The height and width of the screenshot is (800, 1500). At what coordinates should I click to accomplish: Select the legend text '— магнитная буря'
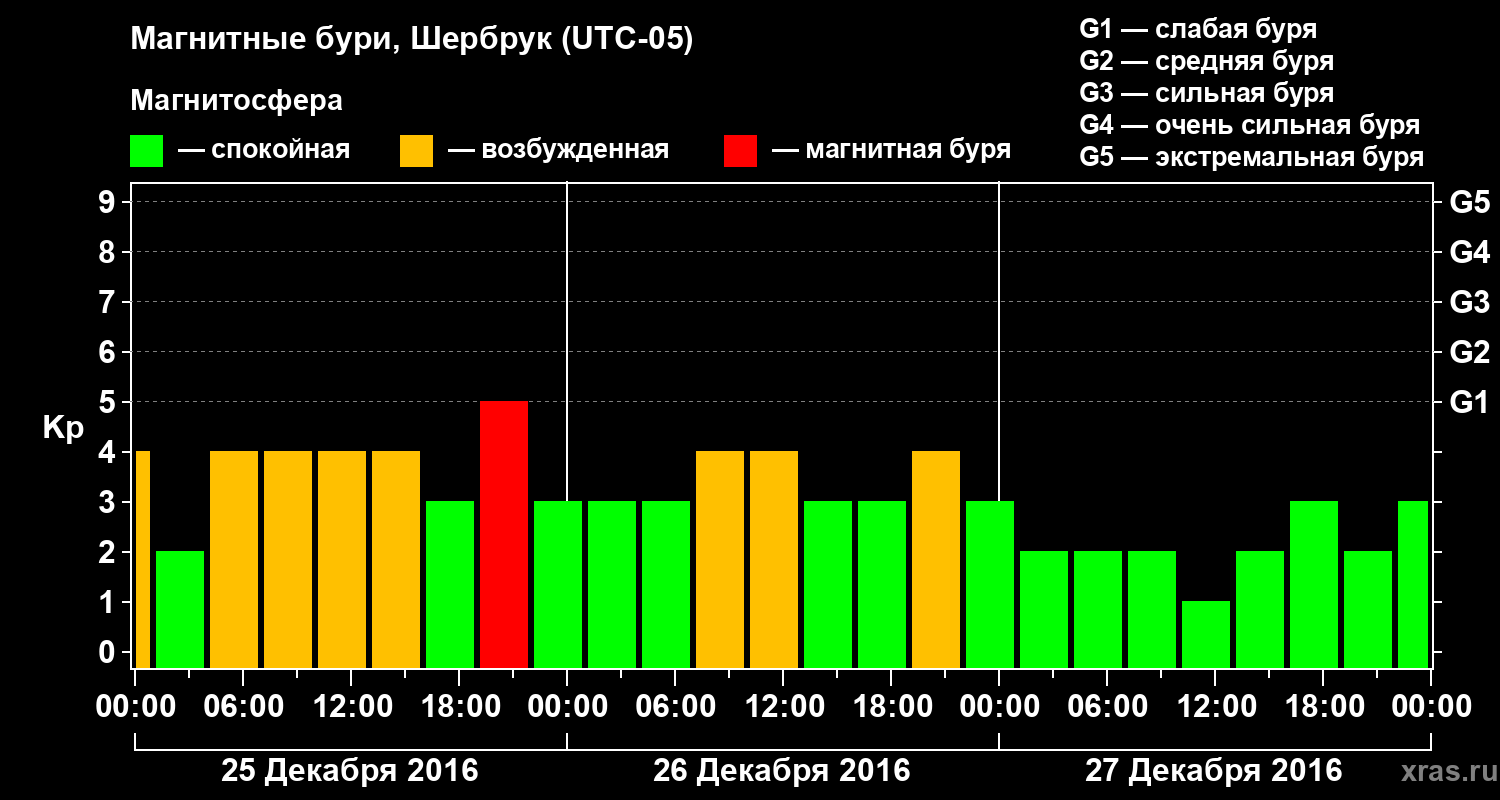click(891, 150)
